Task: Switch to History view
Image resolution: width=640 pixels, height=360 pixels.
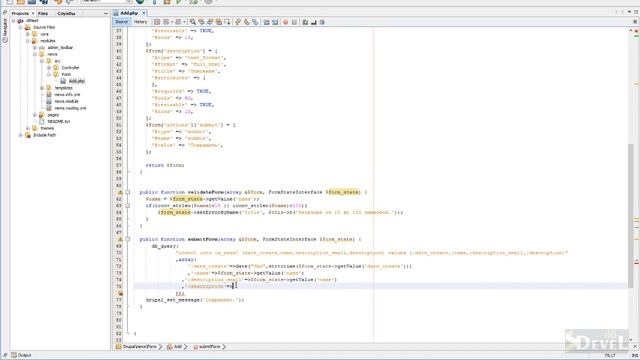Action: click(140, 22)
